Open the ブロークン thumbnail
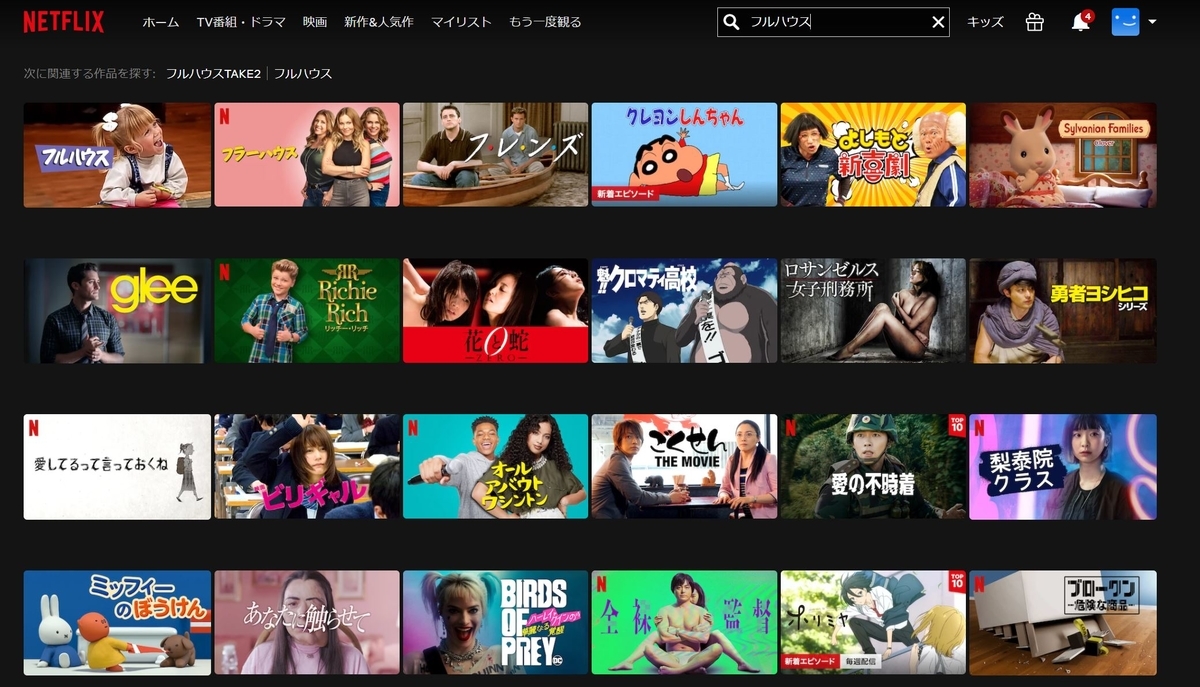The height and width of the screenshot is (687, 1200). tap(1062, 623)
